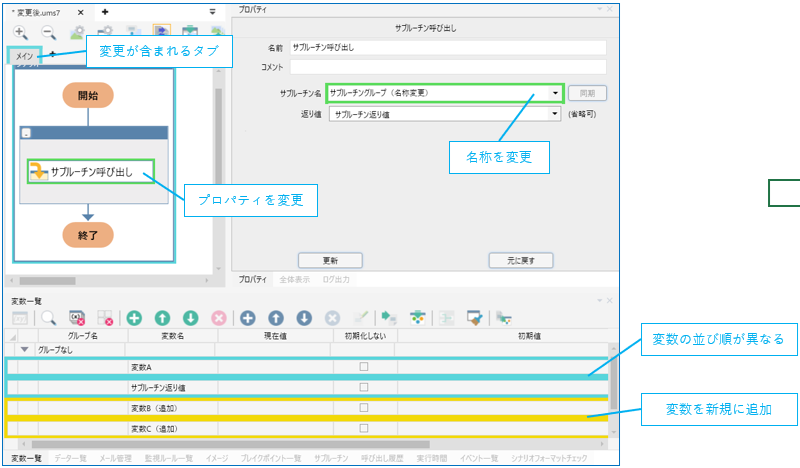The height and width of the screenshot is (468, 800).
Task: Click the zoom in magnifier icon
Action: (20, 33)
